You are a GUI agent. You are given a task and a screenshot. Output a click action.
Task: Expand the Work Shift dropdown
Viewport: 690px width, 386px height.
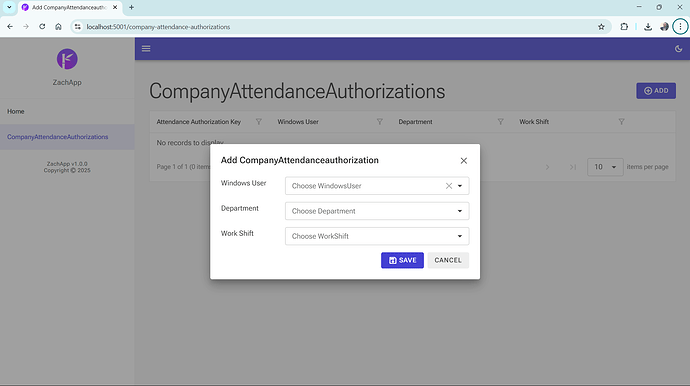coord(460,236)
